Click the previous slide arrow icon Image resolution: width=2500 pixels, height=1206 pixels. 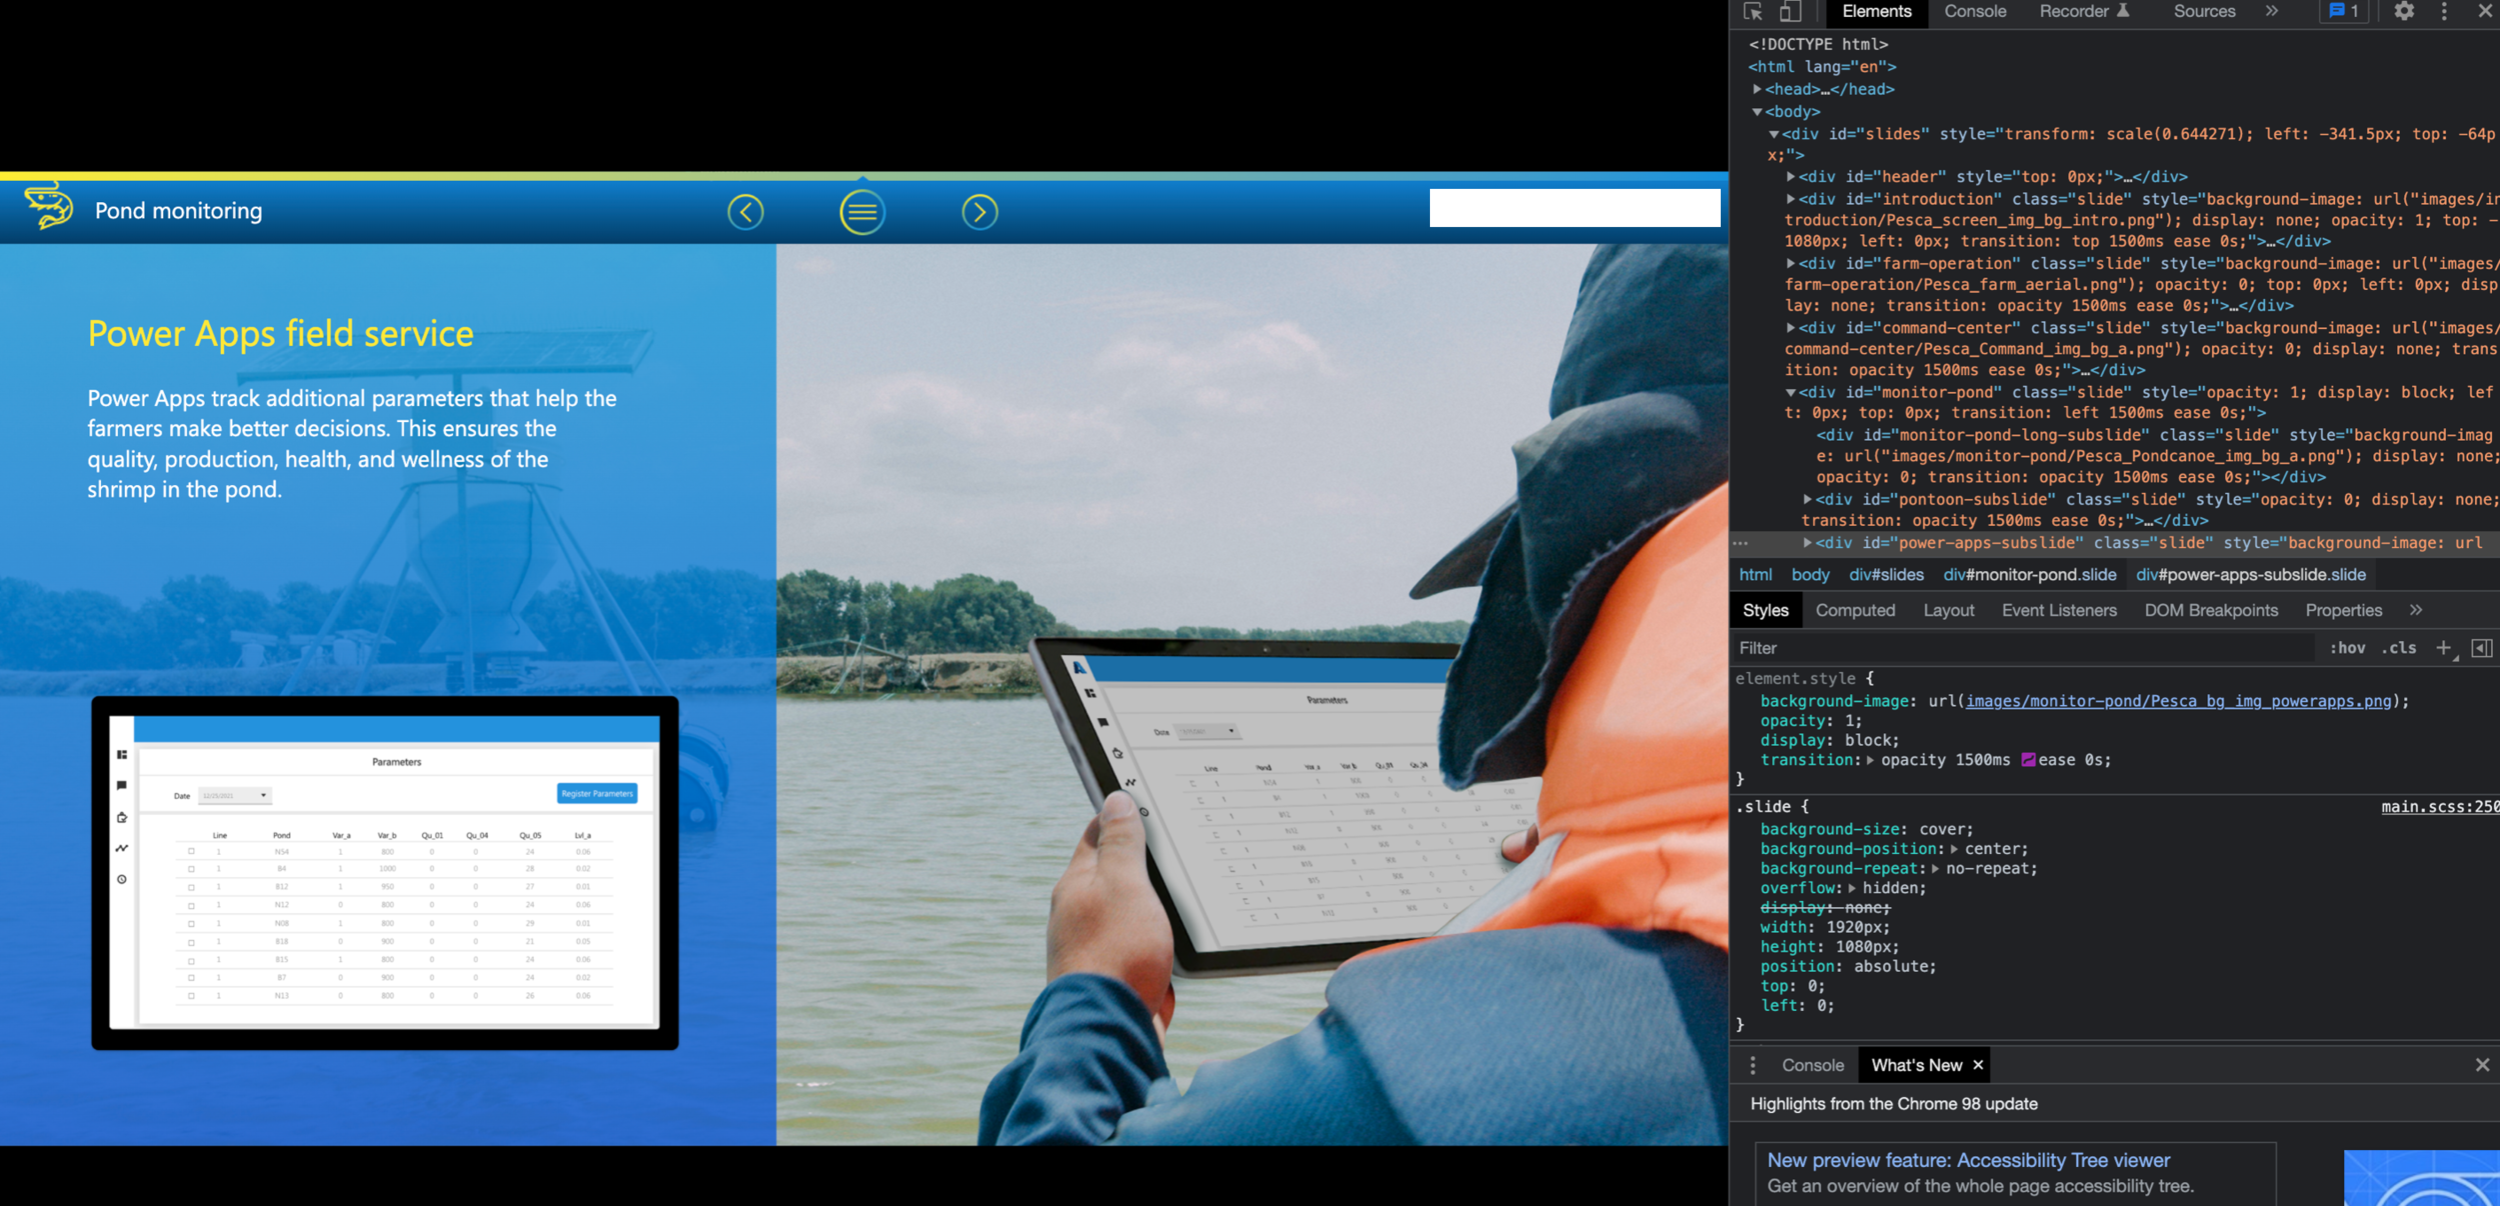(x=745, y=212)
